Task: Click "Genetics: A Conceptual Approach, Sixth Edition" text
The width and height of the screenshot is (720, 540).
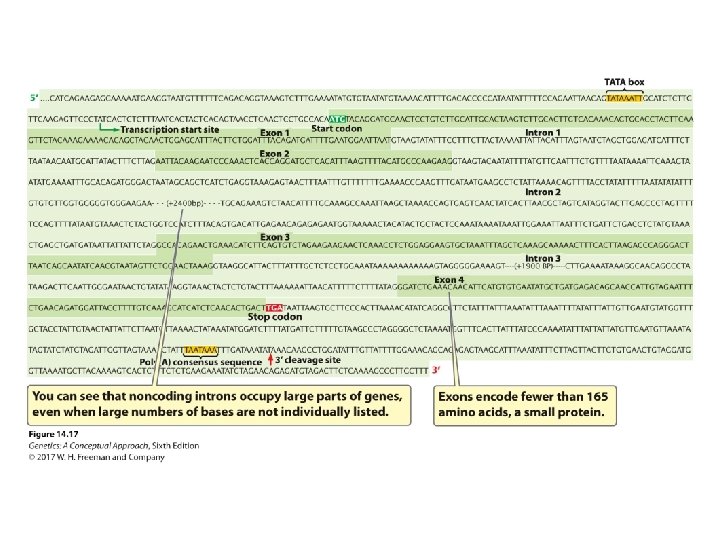Action: pos(114,445)
